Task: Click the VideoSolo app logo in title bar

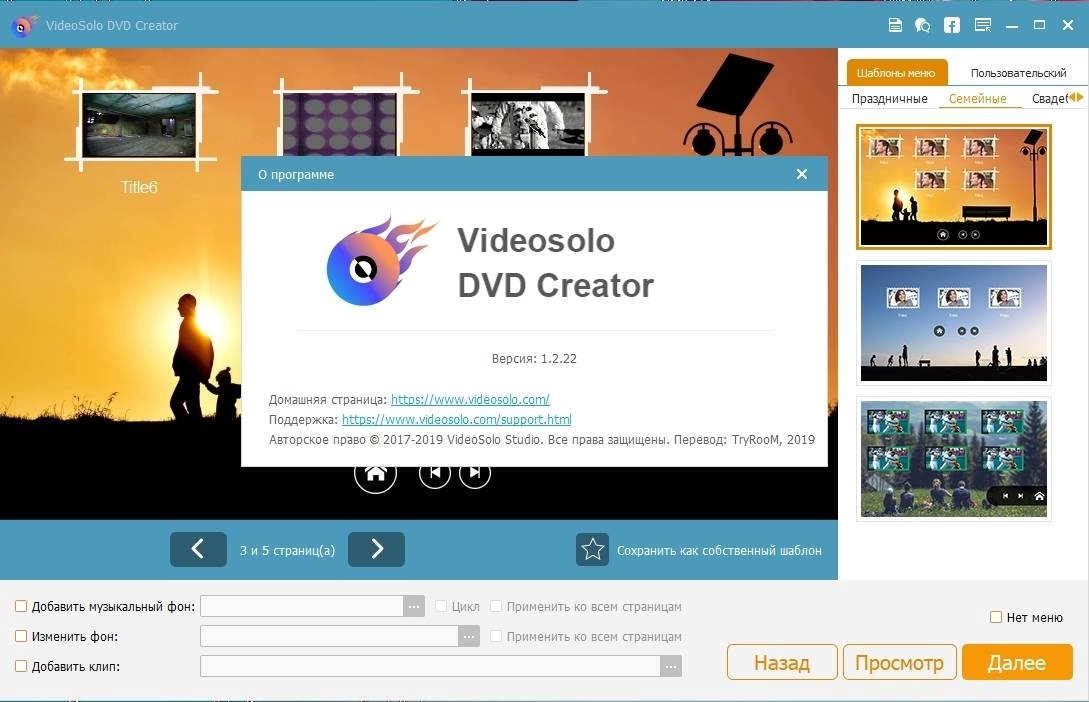Action: [x=24, y=26]
